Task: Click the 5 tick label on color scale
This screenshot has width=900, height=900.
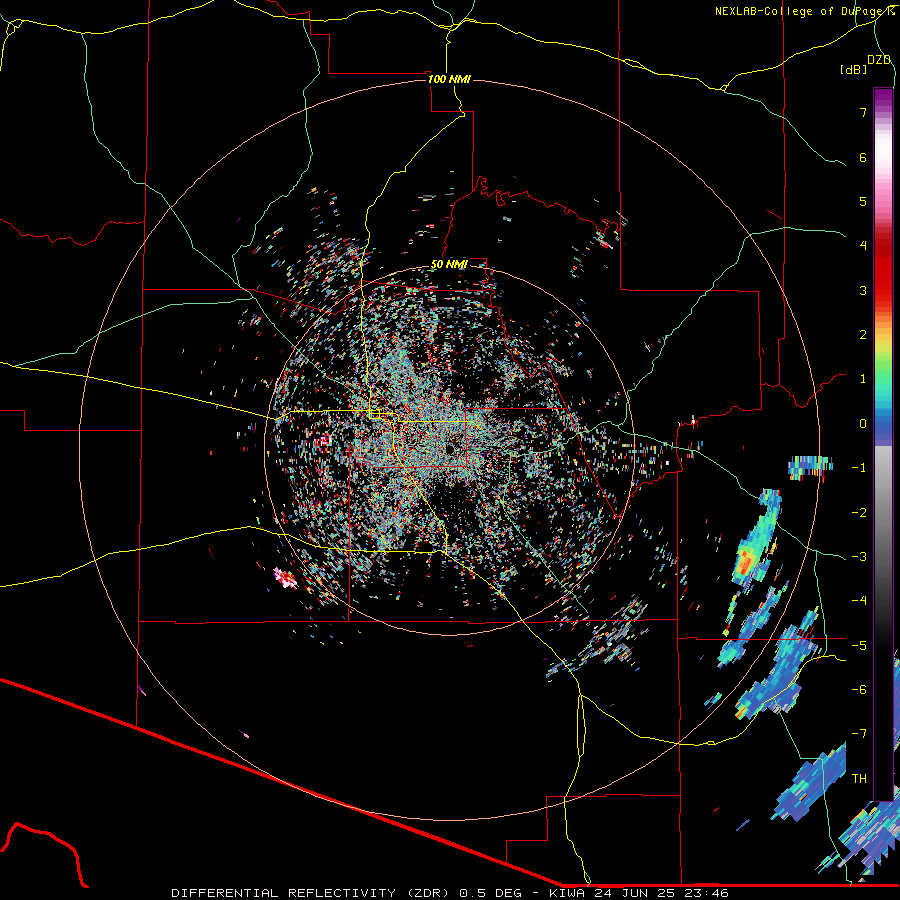Action: 863,201
